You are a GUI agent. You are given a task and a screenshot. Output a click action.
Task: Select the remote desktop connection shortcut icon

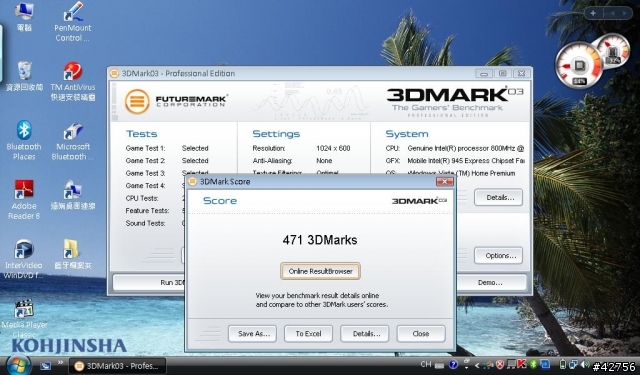(73, 195)
